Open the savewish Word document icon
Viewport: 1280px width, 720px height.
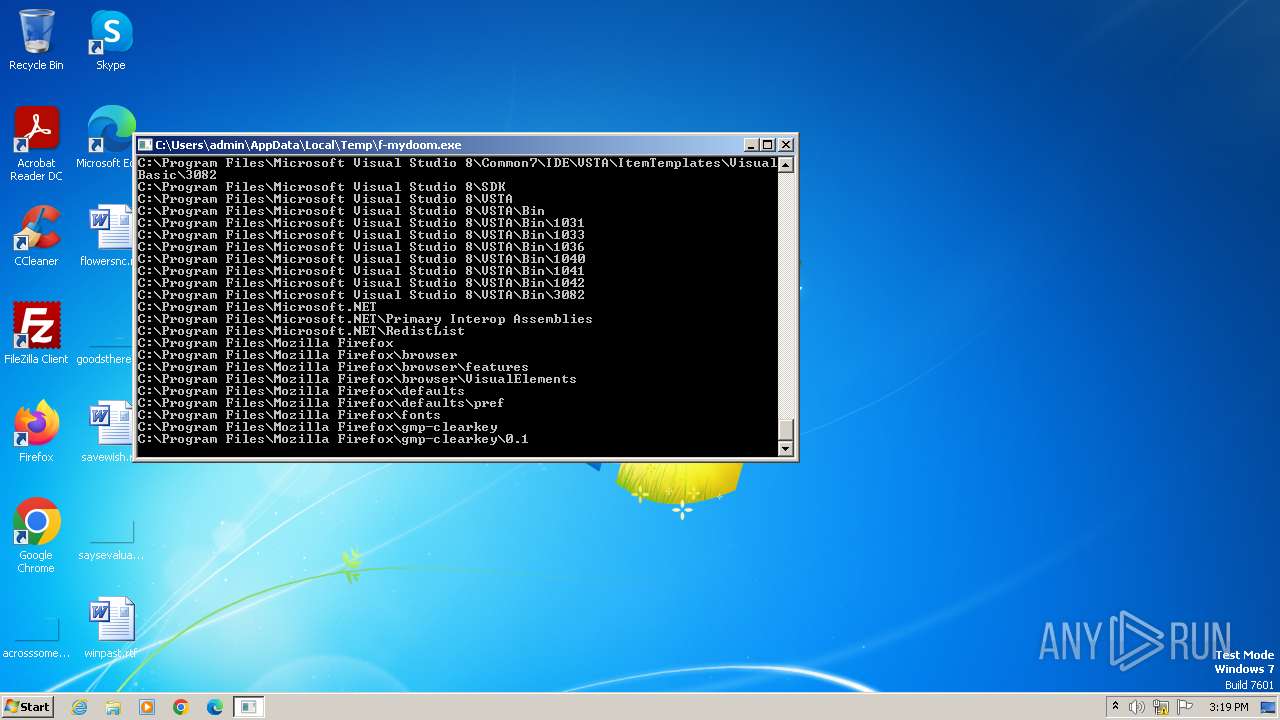[x=108, y=432]
